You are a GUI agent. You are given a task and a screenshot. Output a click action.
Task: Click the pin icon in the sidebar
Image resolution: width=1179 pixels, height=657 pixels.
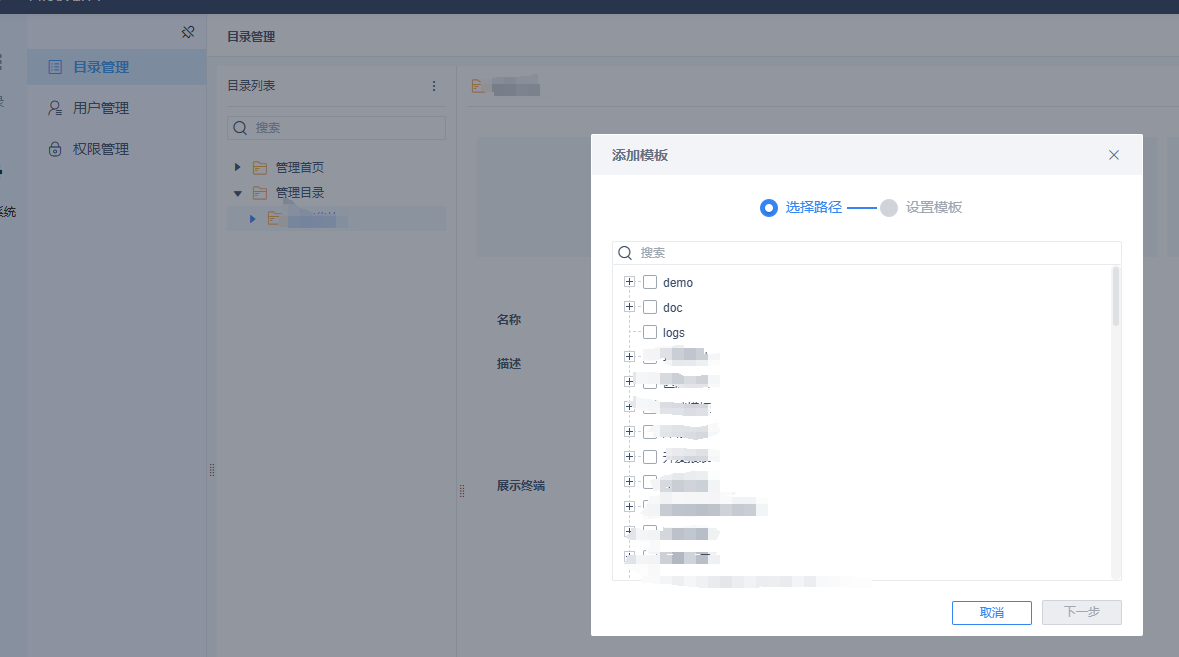188,32
